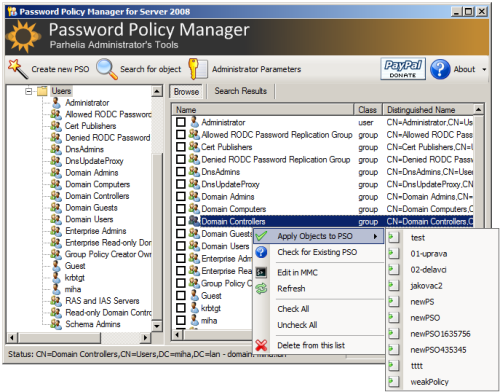
Task: Click the Create new PSO wand icon
Action: point(18,69)
